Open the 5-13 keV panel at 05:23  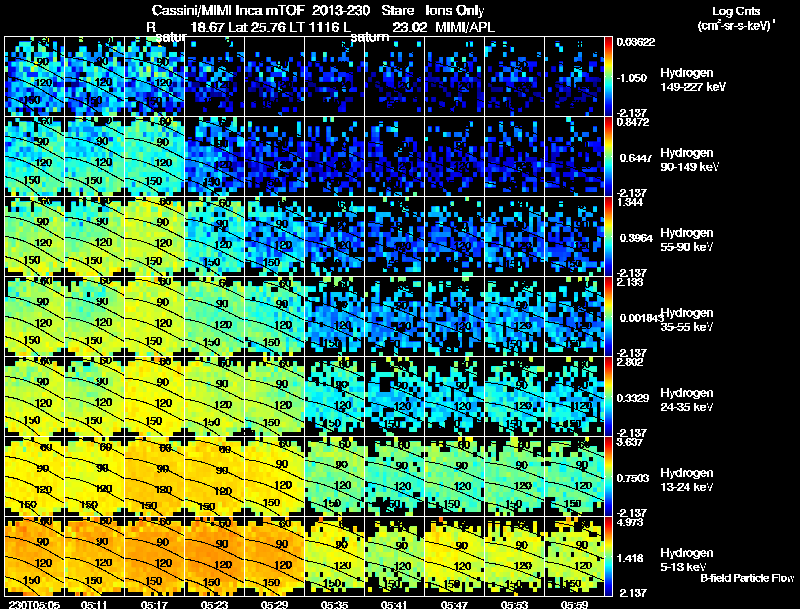pos(215,556)
